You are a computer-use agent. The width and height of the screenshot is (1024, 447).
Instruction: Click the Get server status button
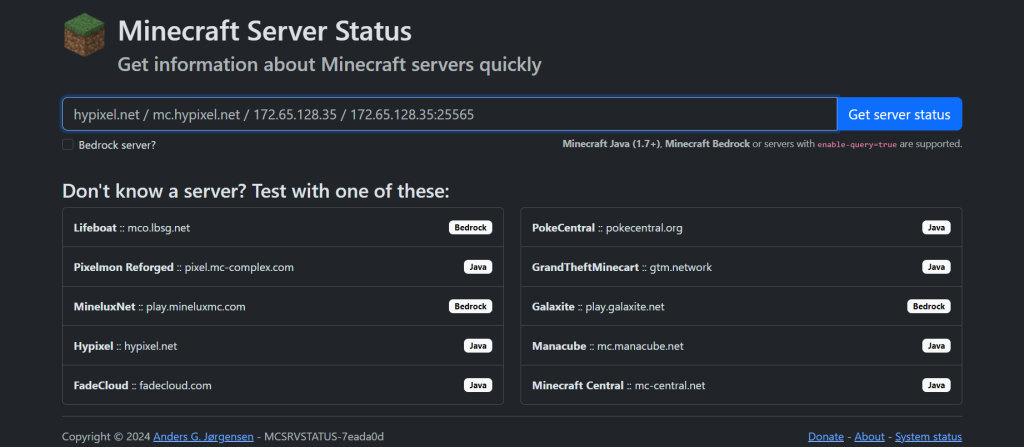tap(899, 114)
